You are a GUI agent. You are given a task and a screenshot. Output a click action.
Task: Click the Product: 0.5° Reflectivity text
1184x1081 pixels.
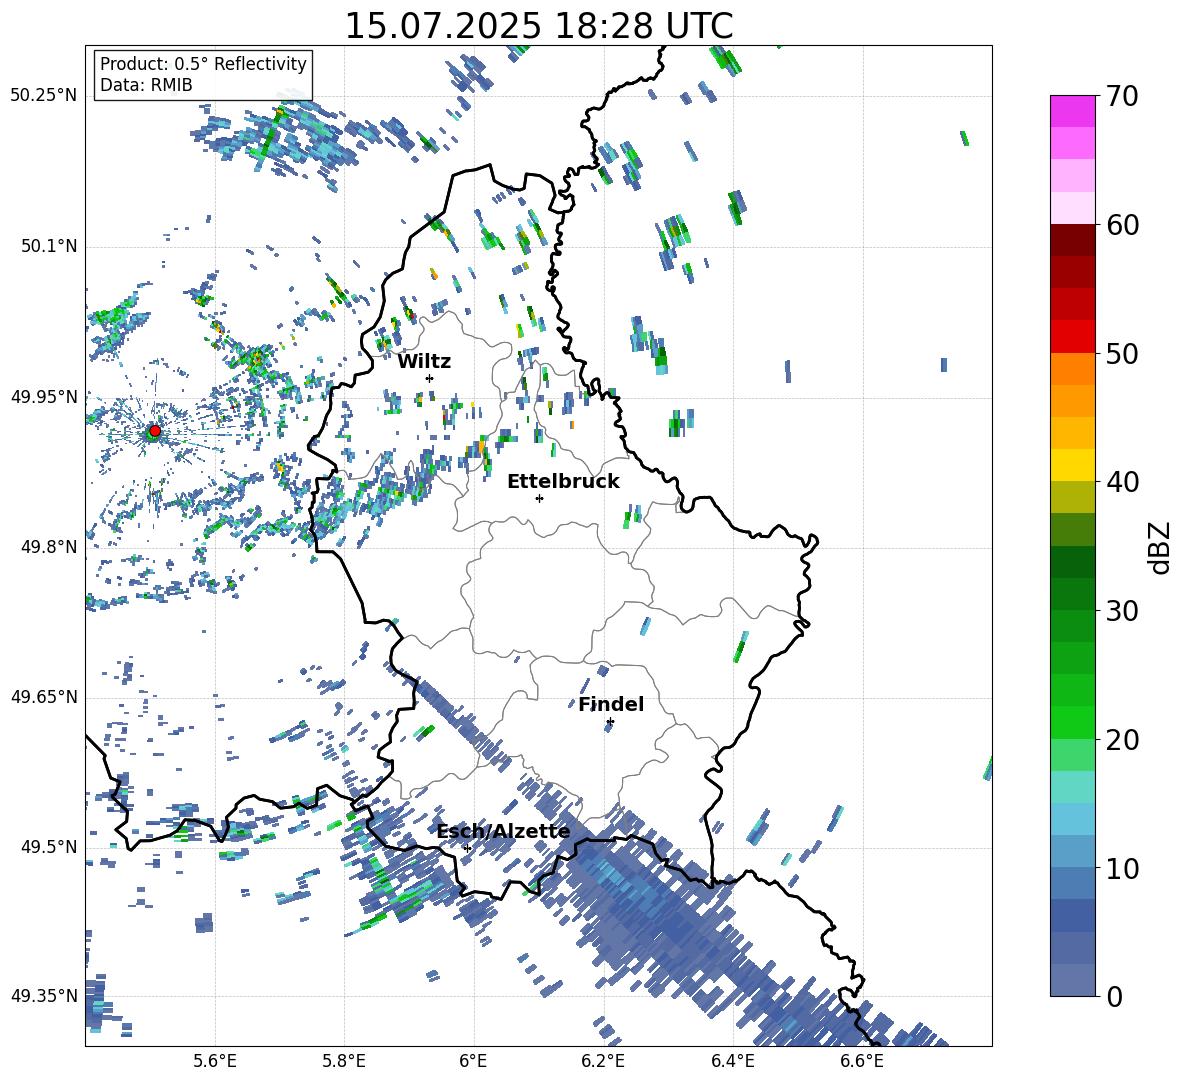click(x=203, y=64)
